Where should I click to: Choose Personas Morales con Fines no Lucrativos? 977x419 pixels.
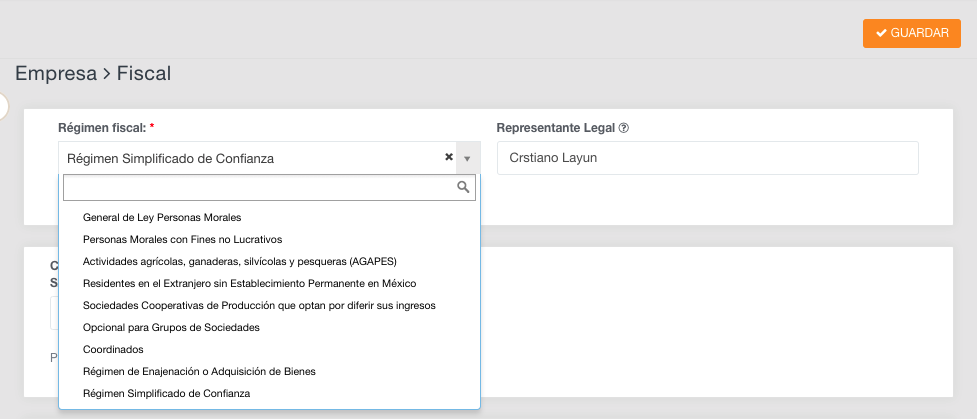coord(183,239)
